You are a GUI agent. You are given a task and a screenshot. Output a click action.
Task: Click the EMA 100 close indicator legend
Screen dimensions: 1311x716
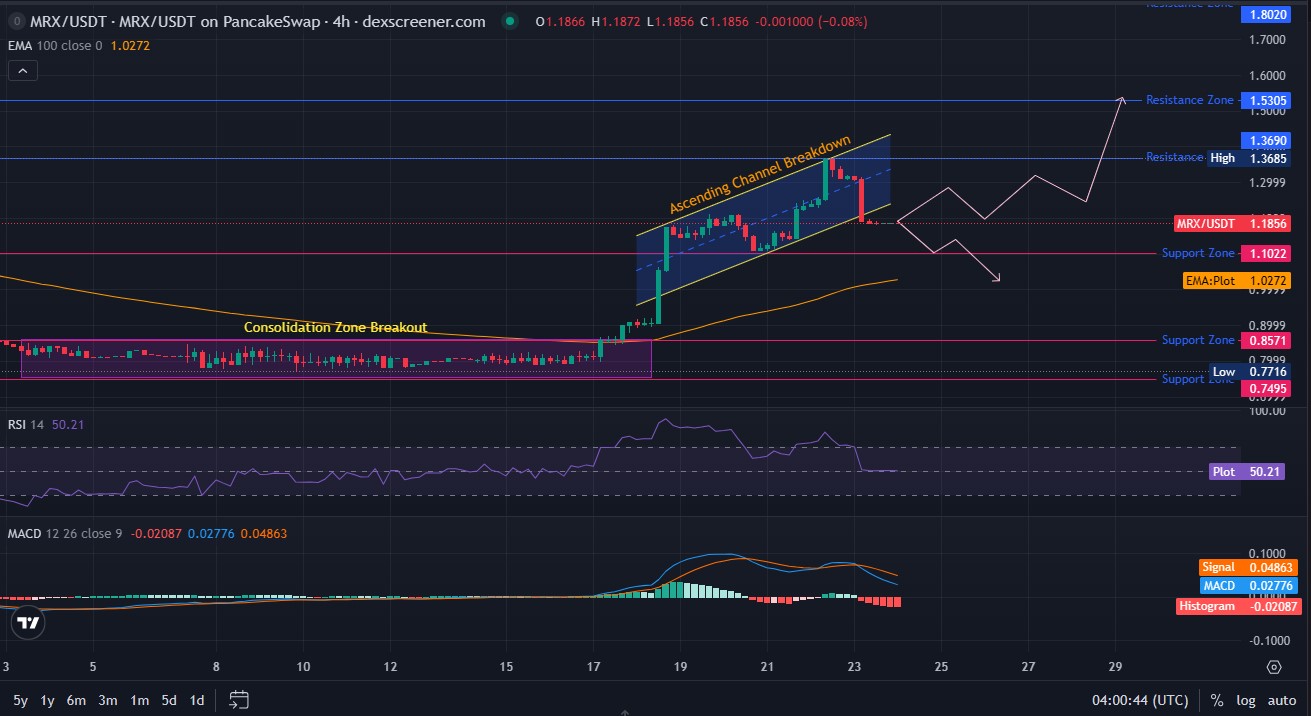pos(78,45)
